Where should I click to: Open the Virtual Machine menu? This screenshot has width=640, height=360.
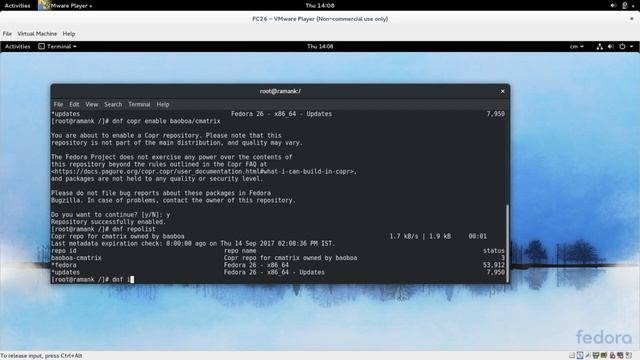(x=37, y=33)
